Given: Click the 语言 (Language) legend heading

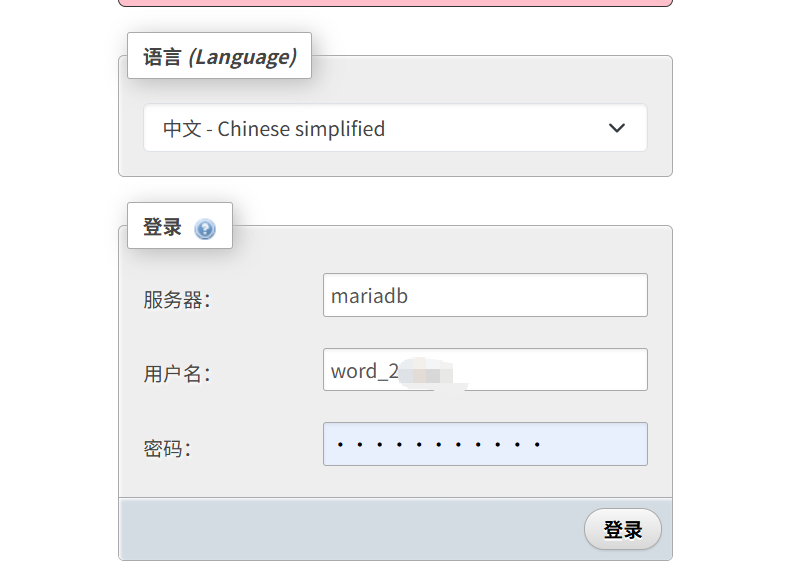Looking at the screenshot, I should (219, 56).
